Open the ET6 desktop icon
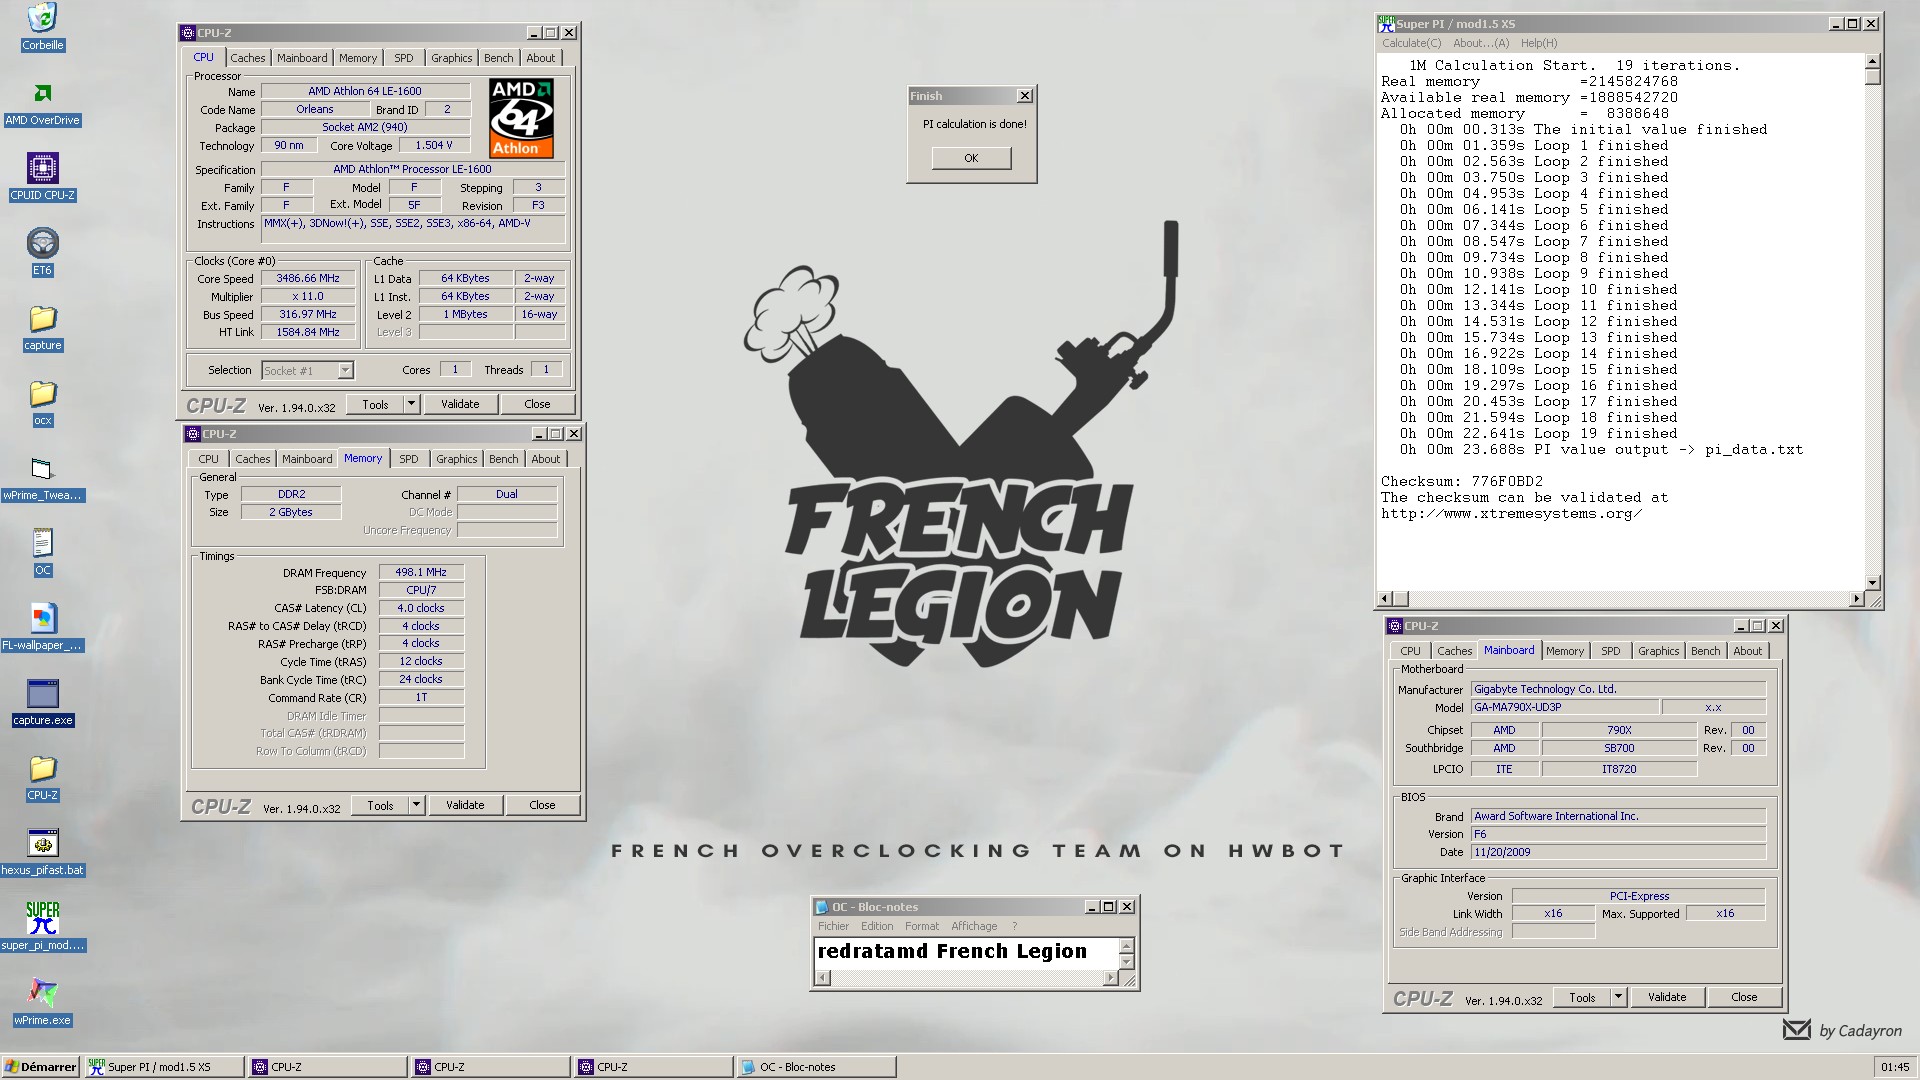 (x=42, y=243)
